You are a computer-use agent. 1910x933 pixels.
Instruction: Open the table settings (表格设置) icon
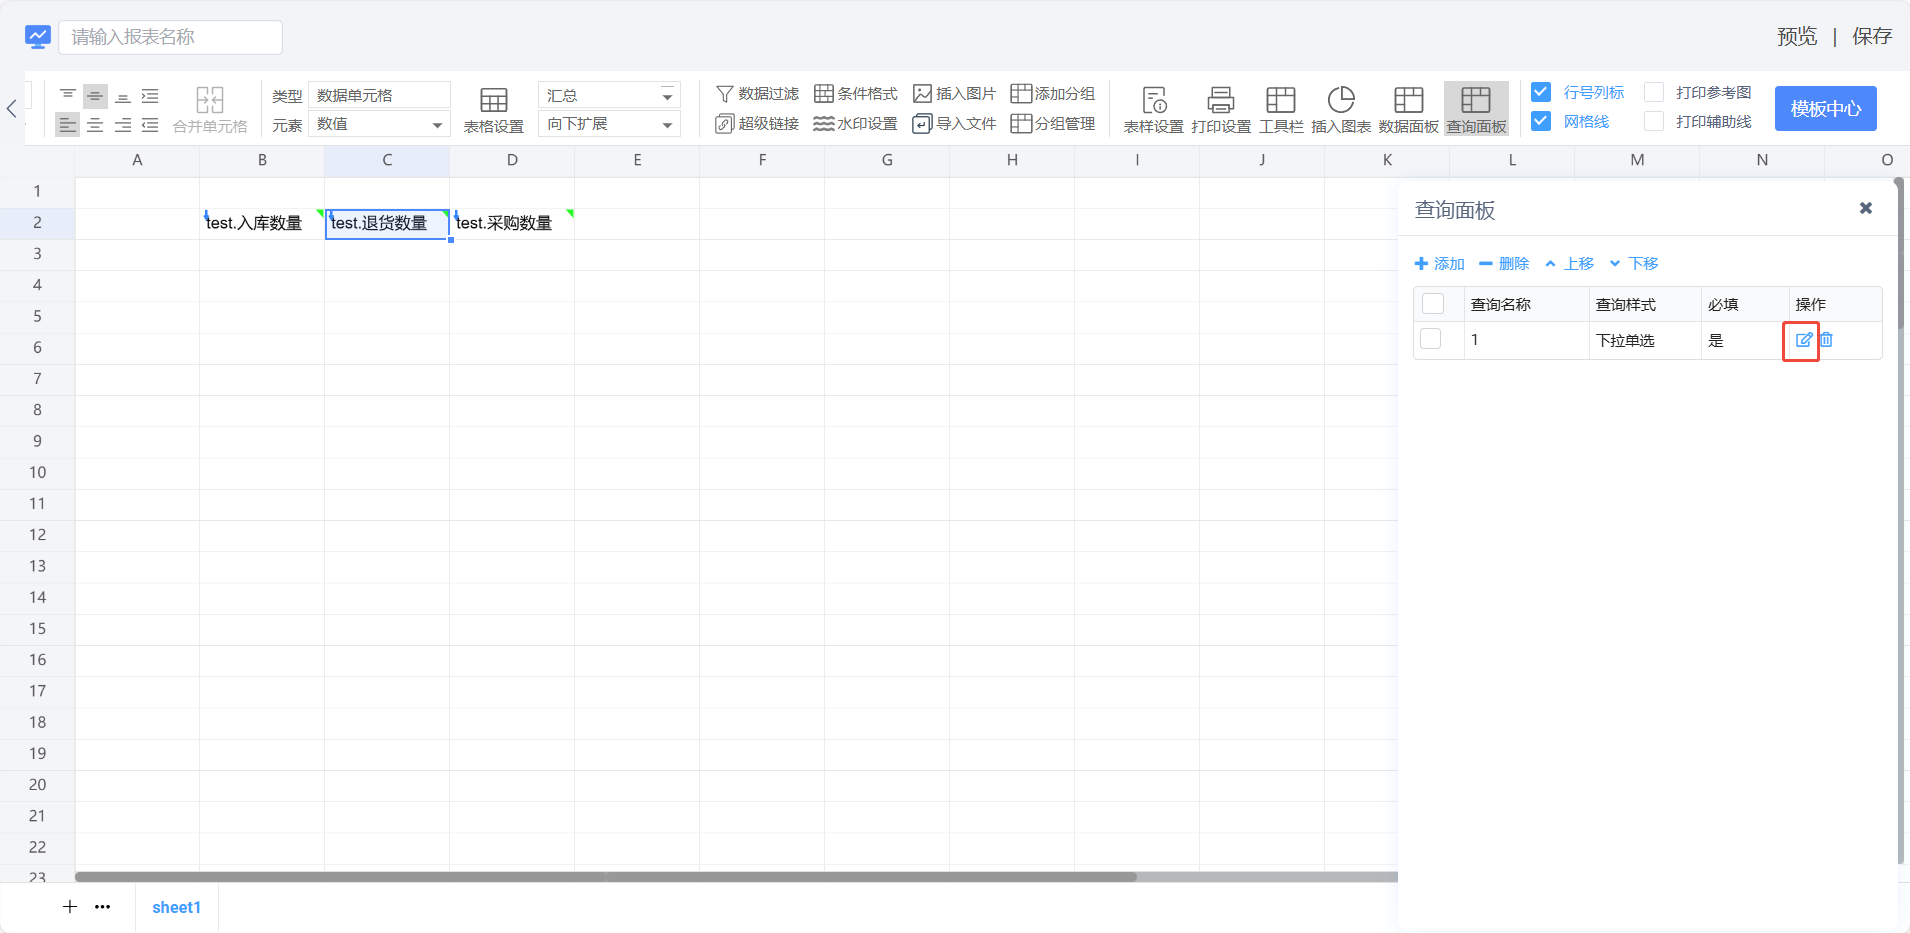click(x=493, y=101)
